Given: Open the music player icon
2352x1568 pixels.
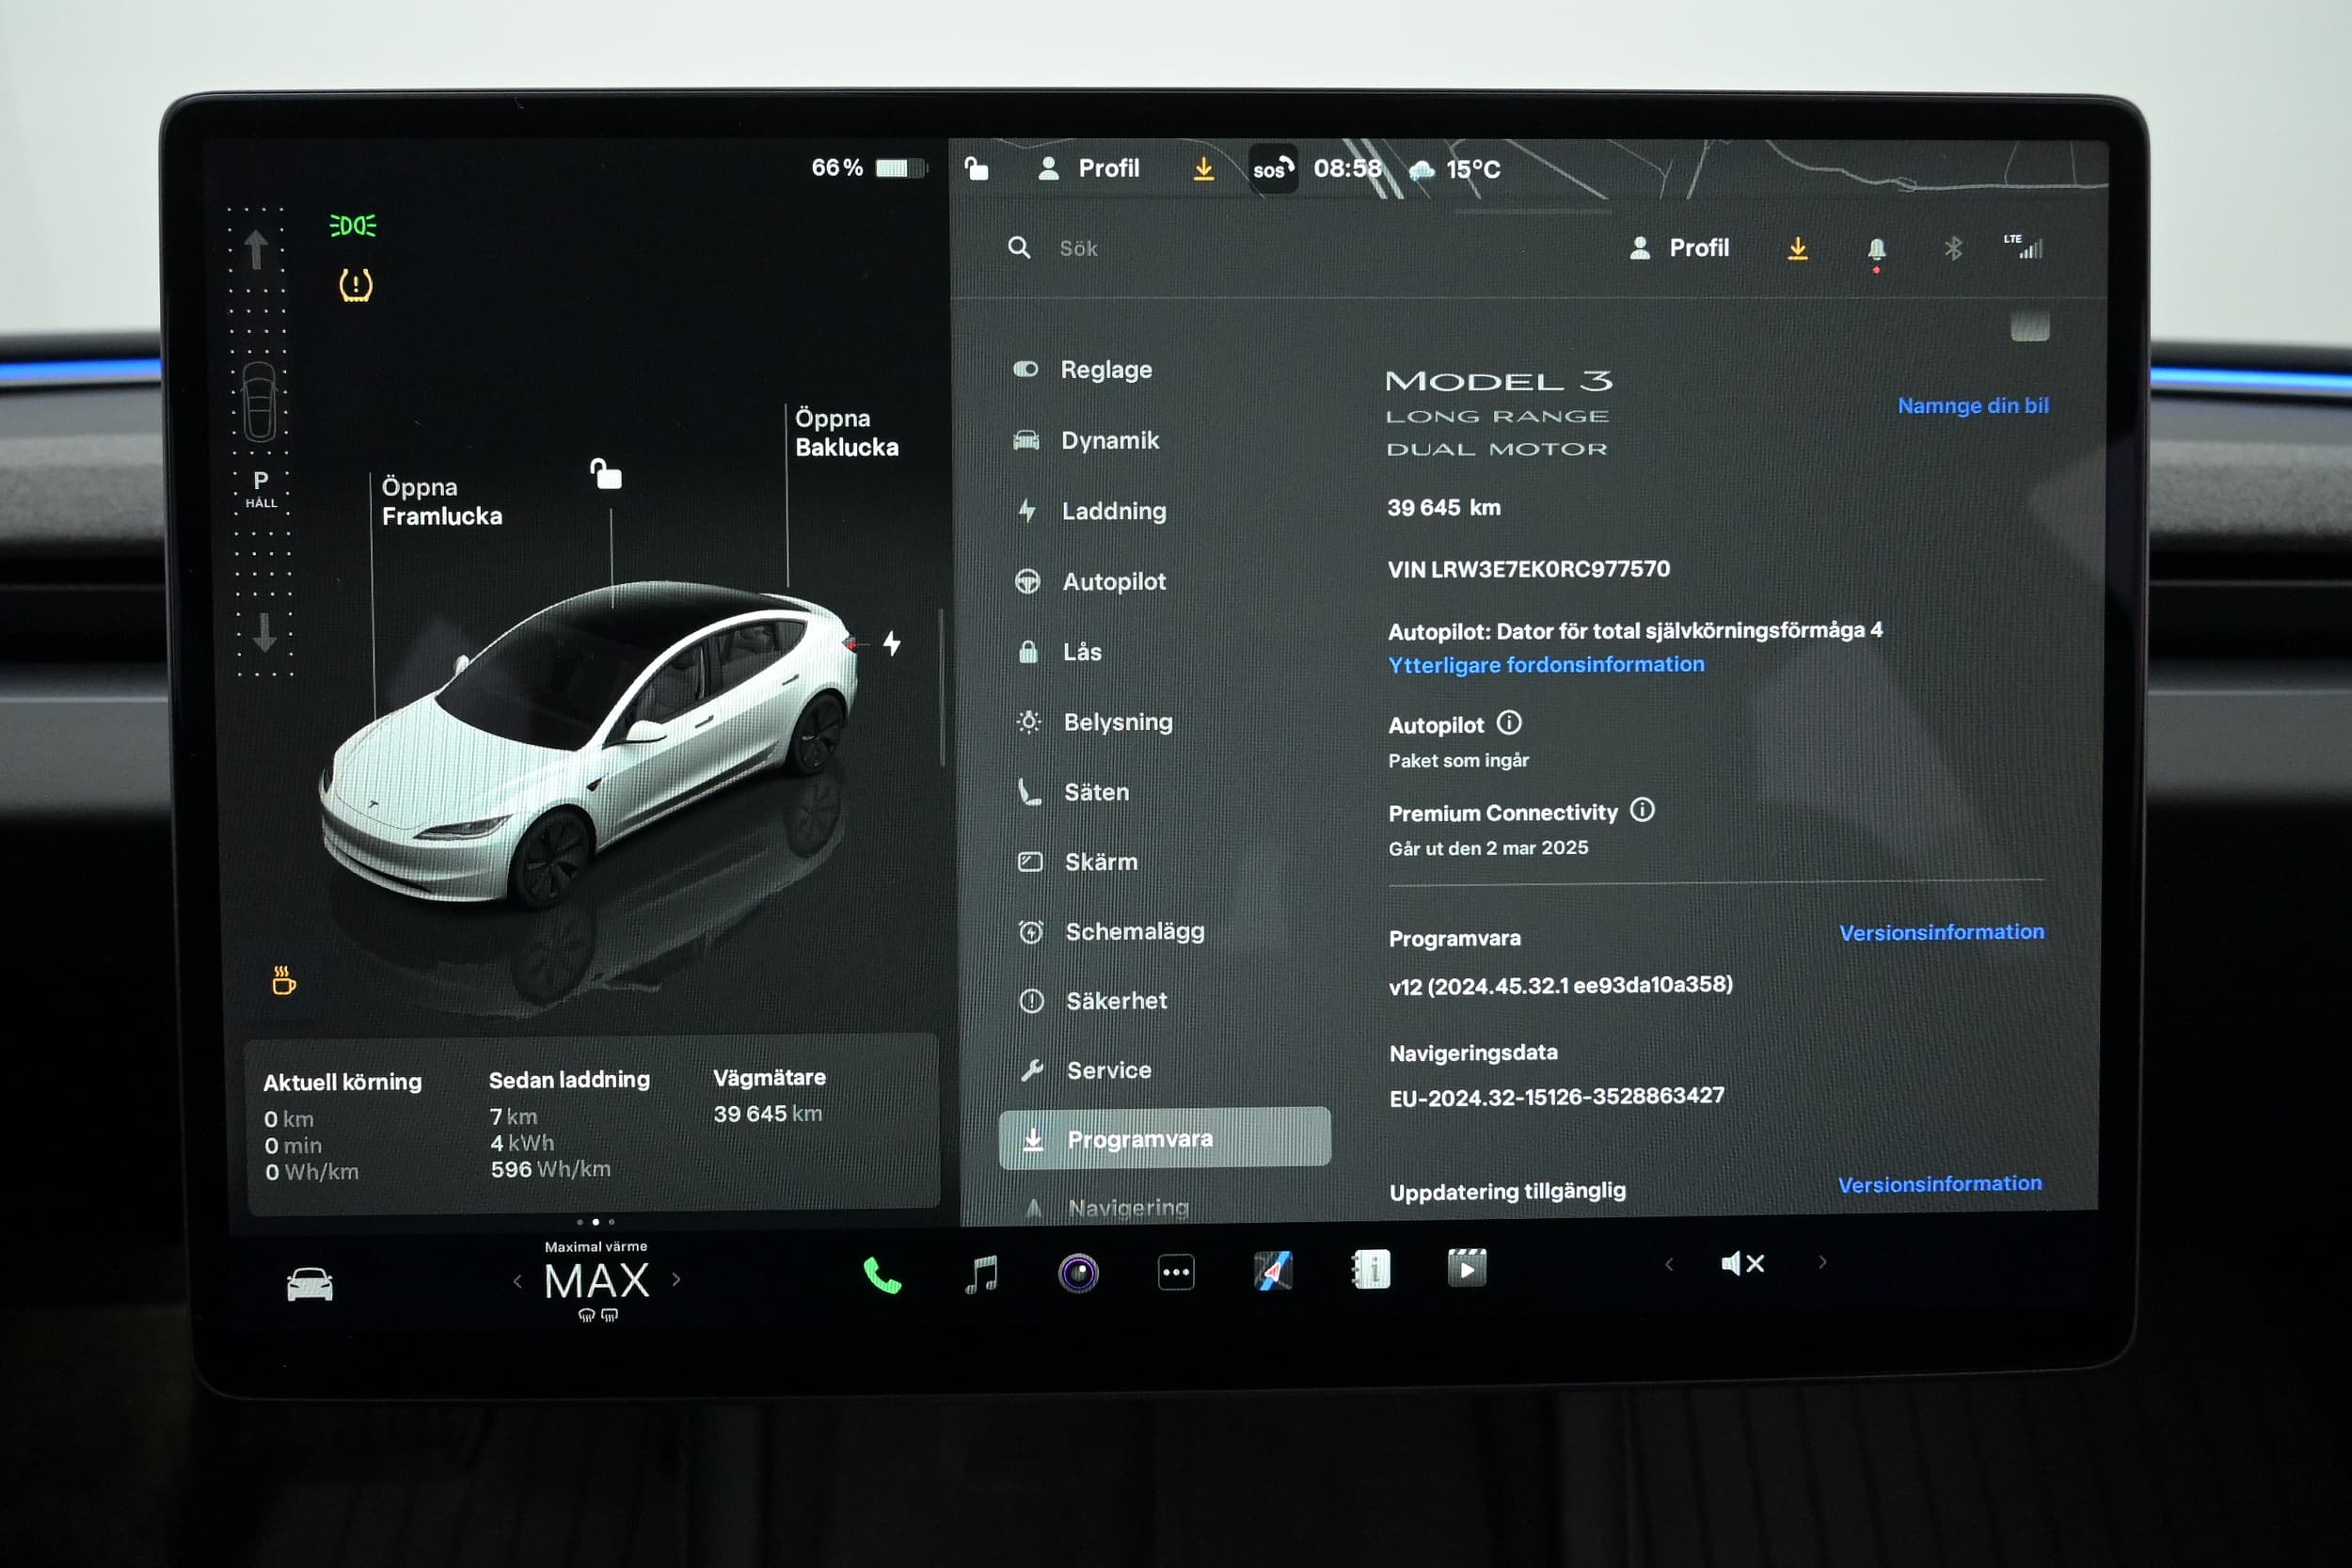Looking at the screenshot, I should [x=981, y=1274].
